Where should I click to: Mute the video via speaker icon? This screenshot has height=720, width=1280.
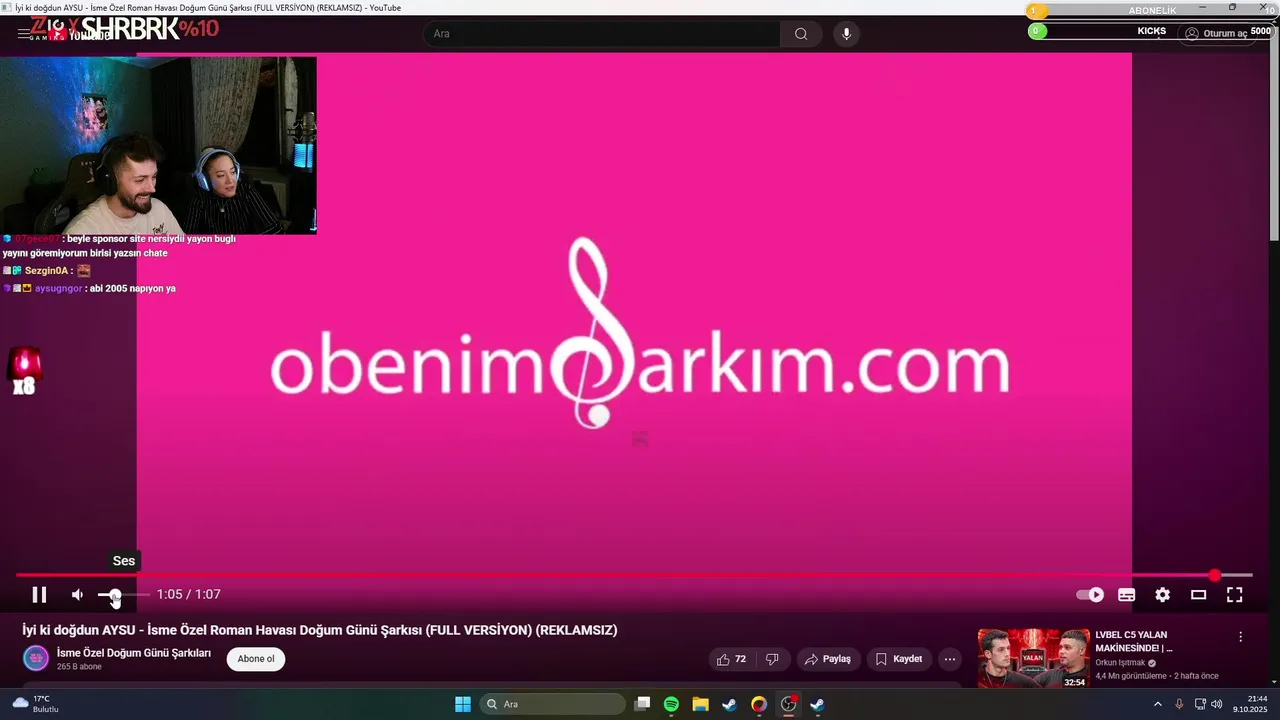pyautogui.click(x=77, y=595)
